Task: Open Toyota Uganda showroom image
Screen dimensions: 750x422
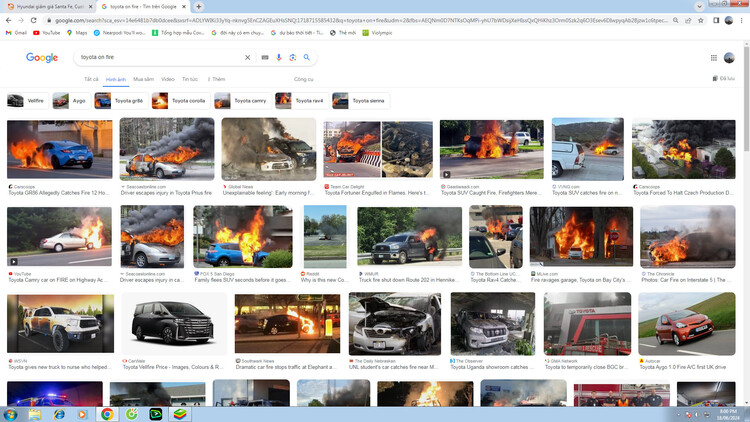Action: [x=493, y=323]
